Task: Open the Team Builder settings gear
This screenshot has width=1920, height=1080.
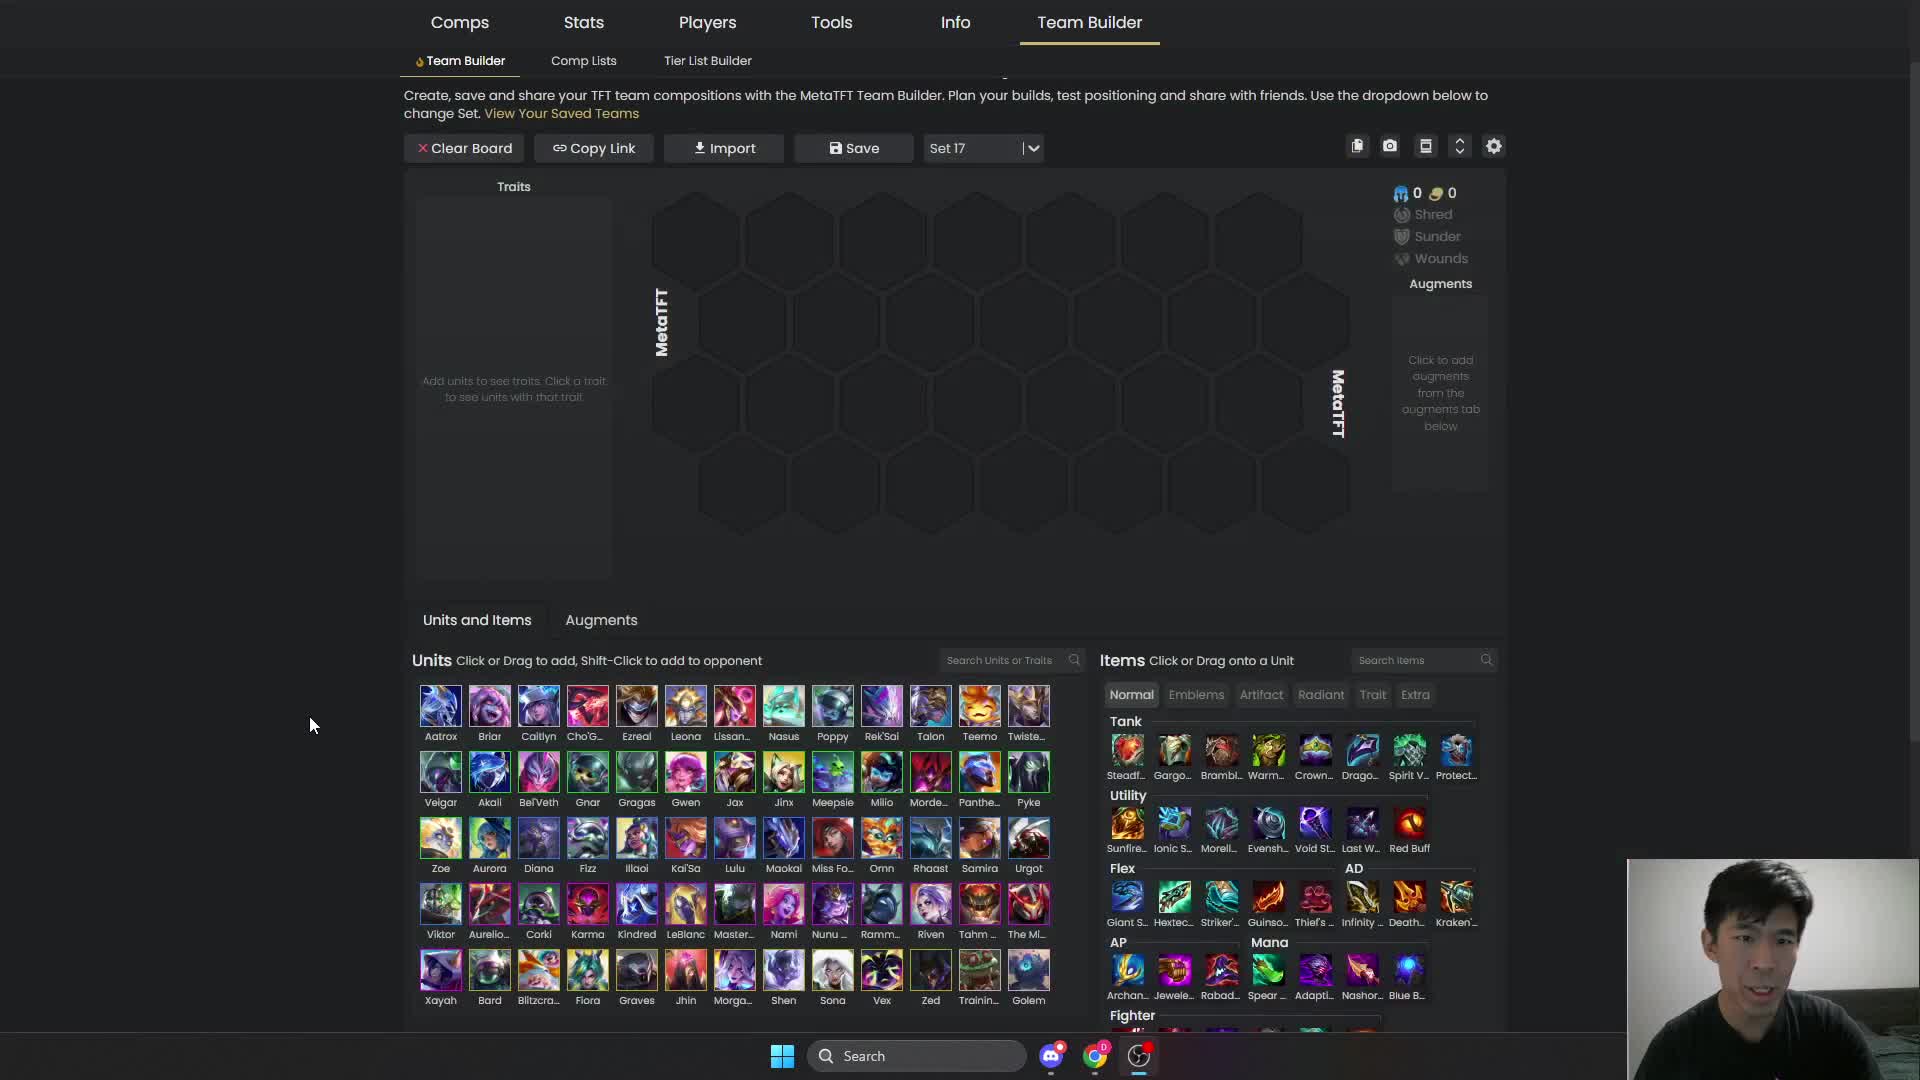Action: click(1493, 146)
